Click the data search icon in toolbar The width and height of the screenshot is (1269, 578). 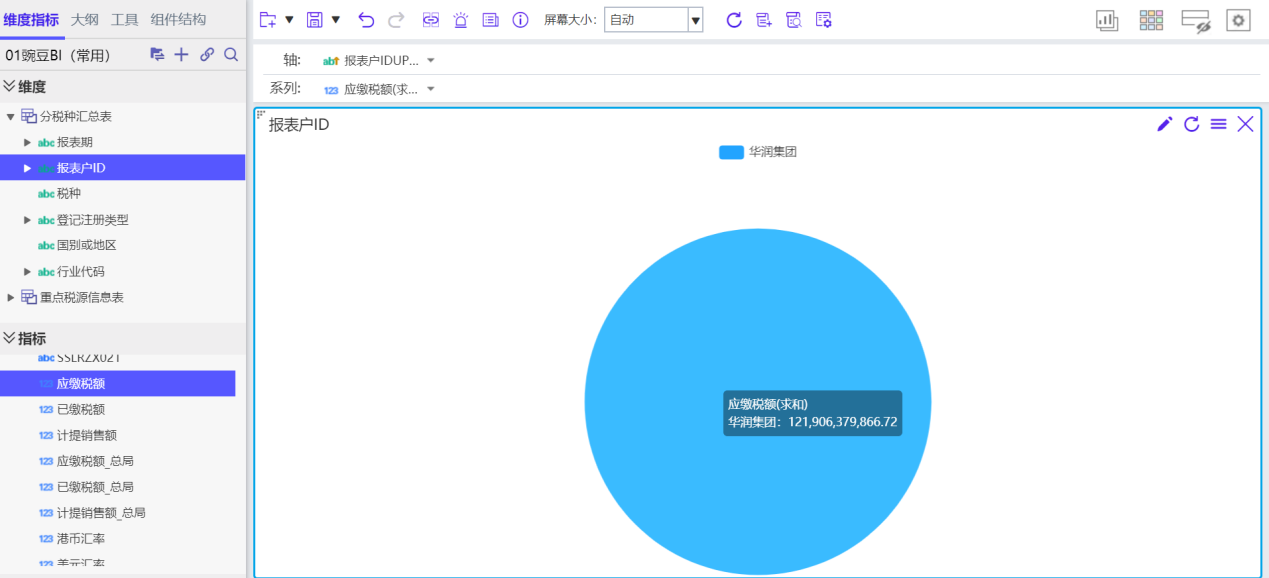coord(794,20)
